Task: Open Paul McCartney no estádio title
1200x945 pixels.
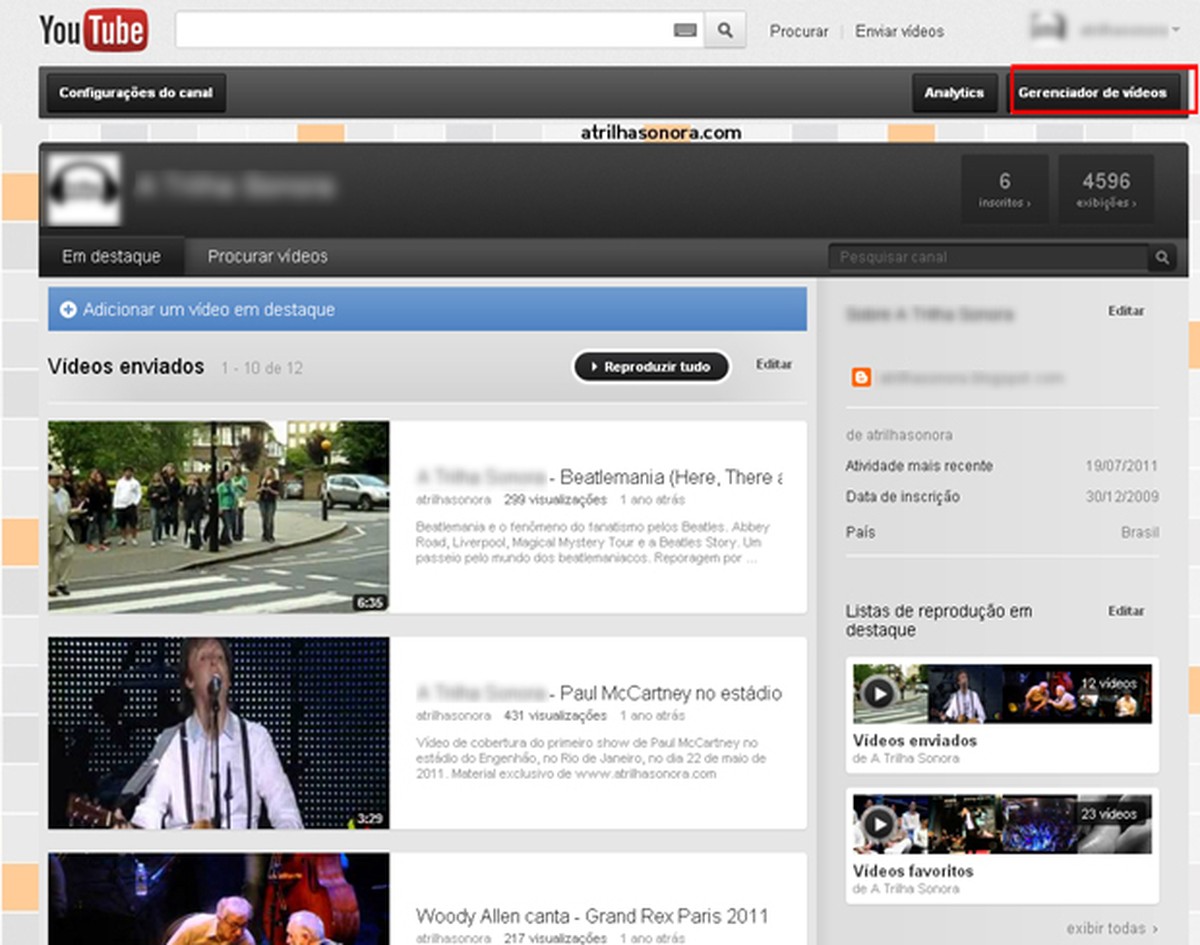Action: (x=599, y=693)
